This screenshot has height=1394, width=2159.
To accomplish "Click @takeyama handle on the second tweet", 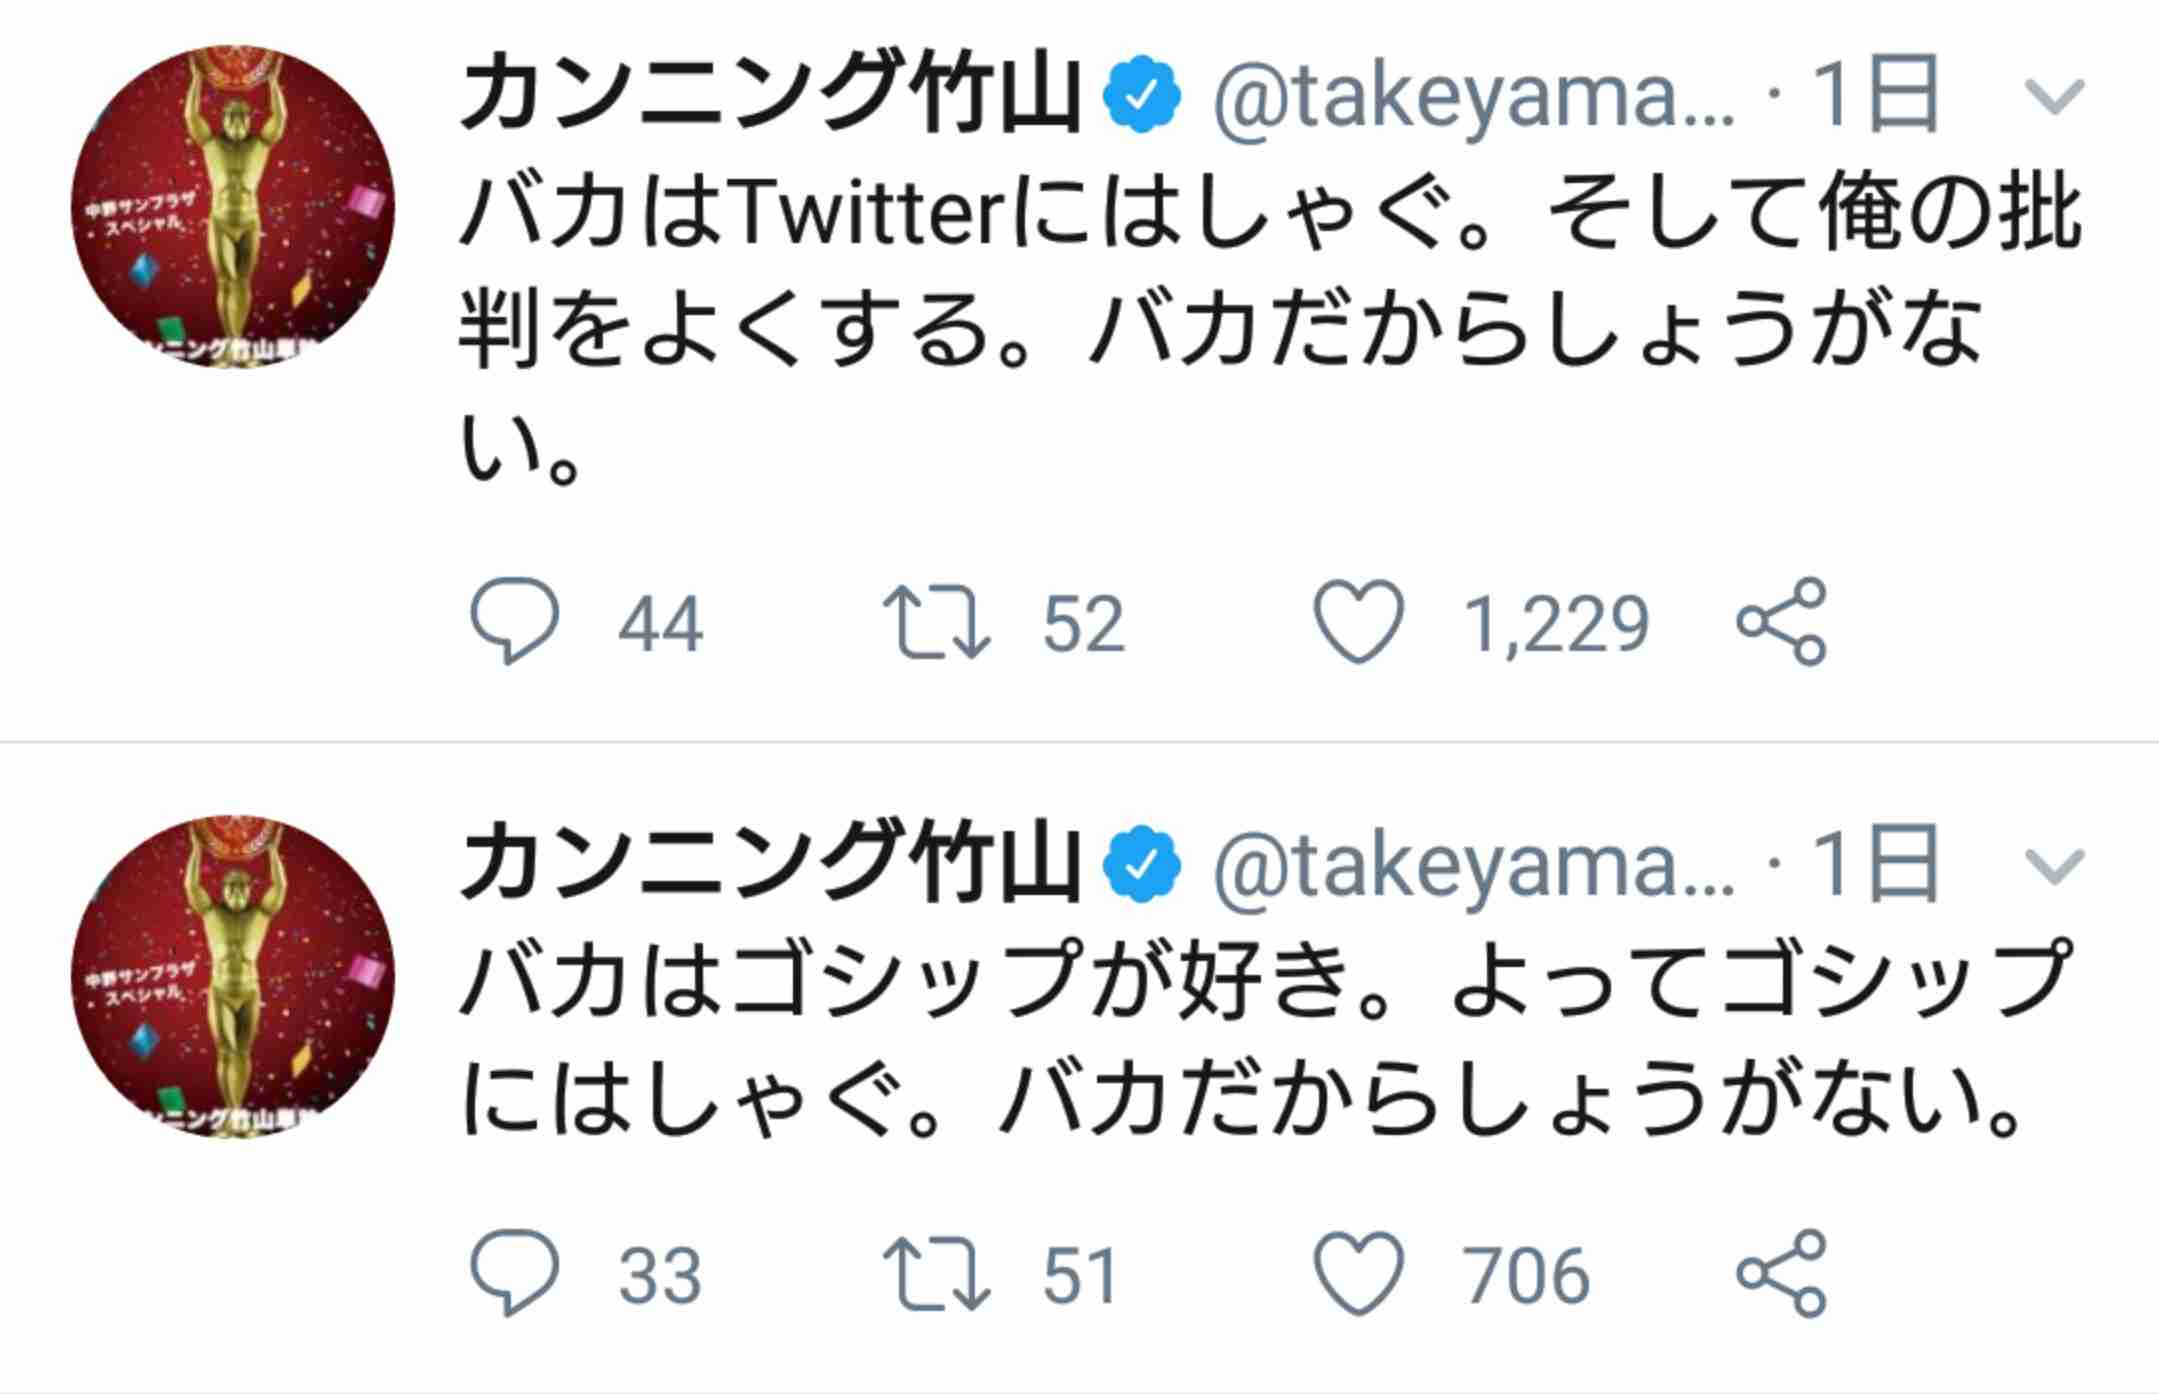I will coord(1474,868).
